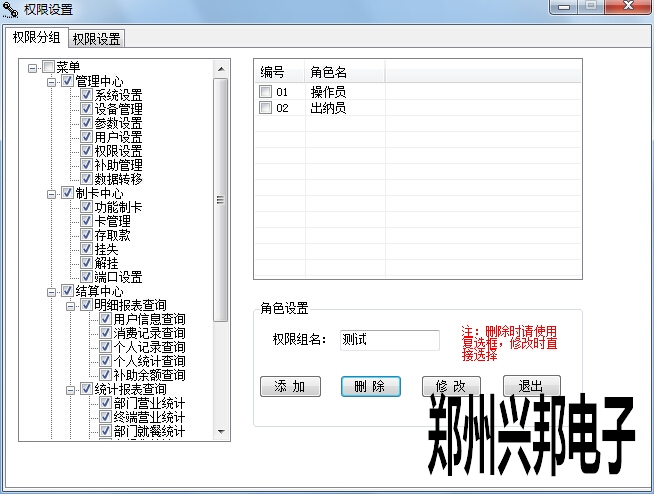This screenshot has width=654, height=494.
Task: Tick the checkbox for role 01
Action: tap(265, 91)
